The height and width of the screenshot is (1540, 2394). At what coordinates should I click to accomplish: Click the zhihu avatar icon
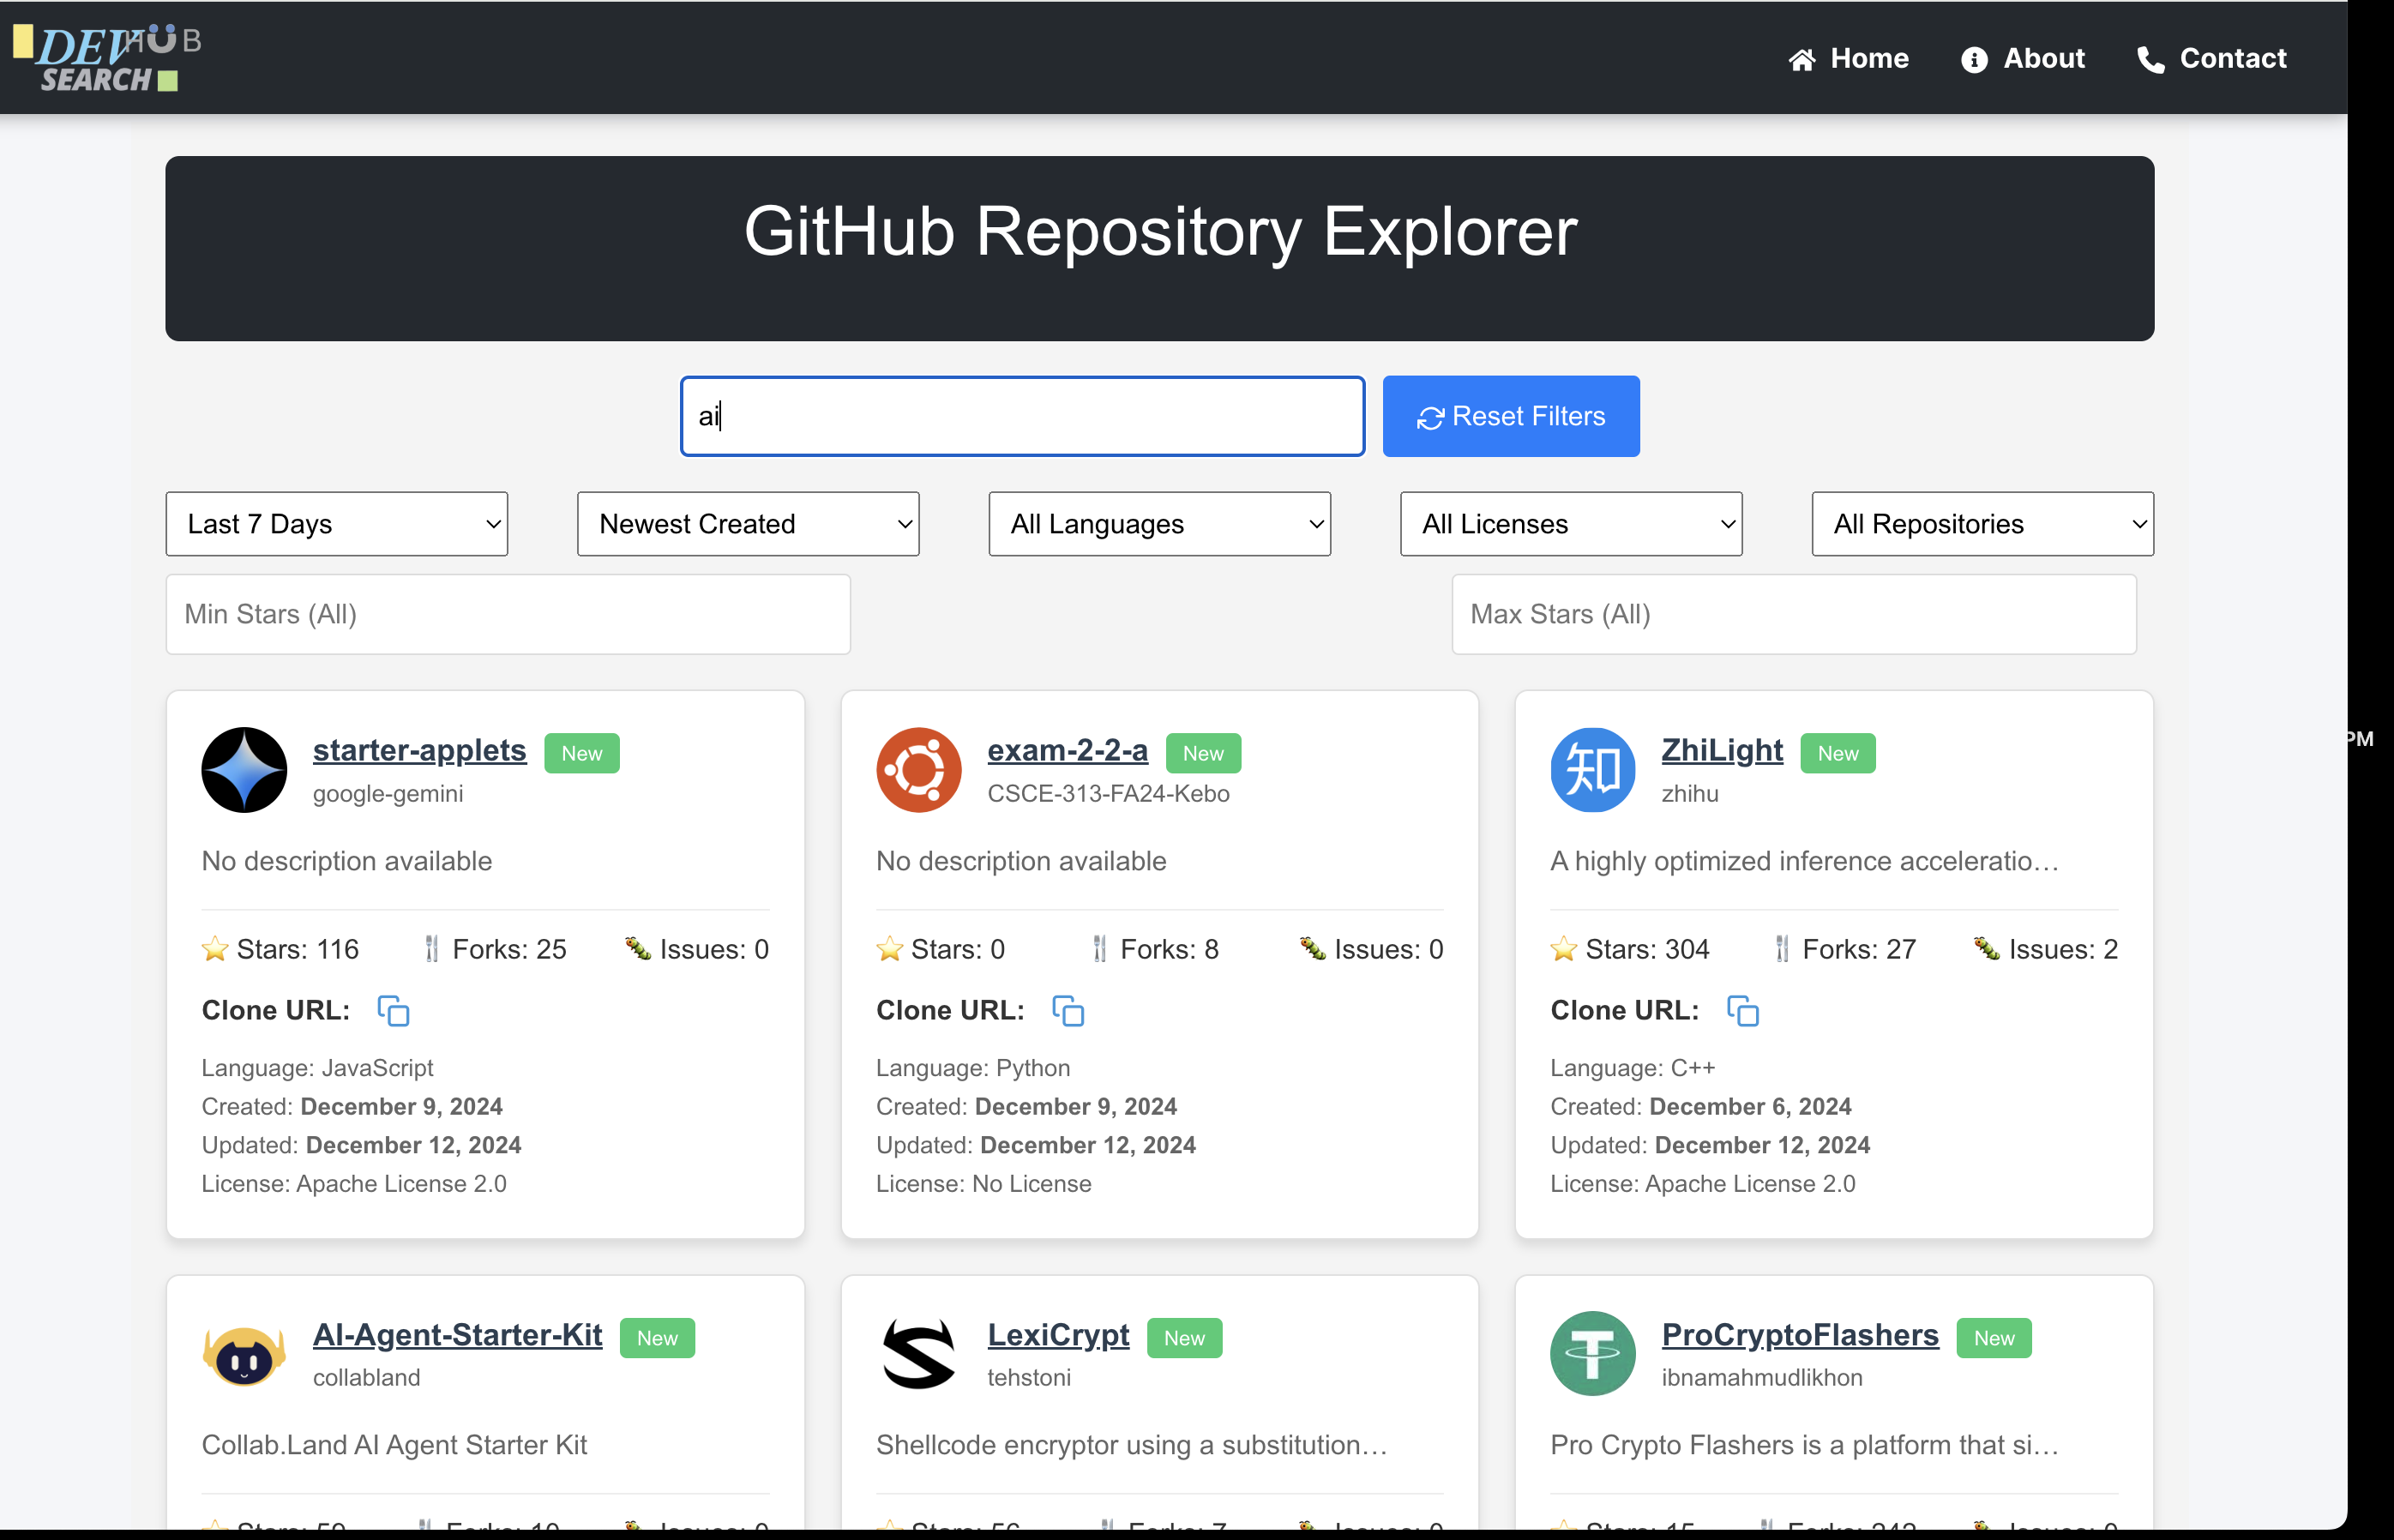1592,770
